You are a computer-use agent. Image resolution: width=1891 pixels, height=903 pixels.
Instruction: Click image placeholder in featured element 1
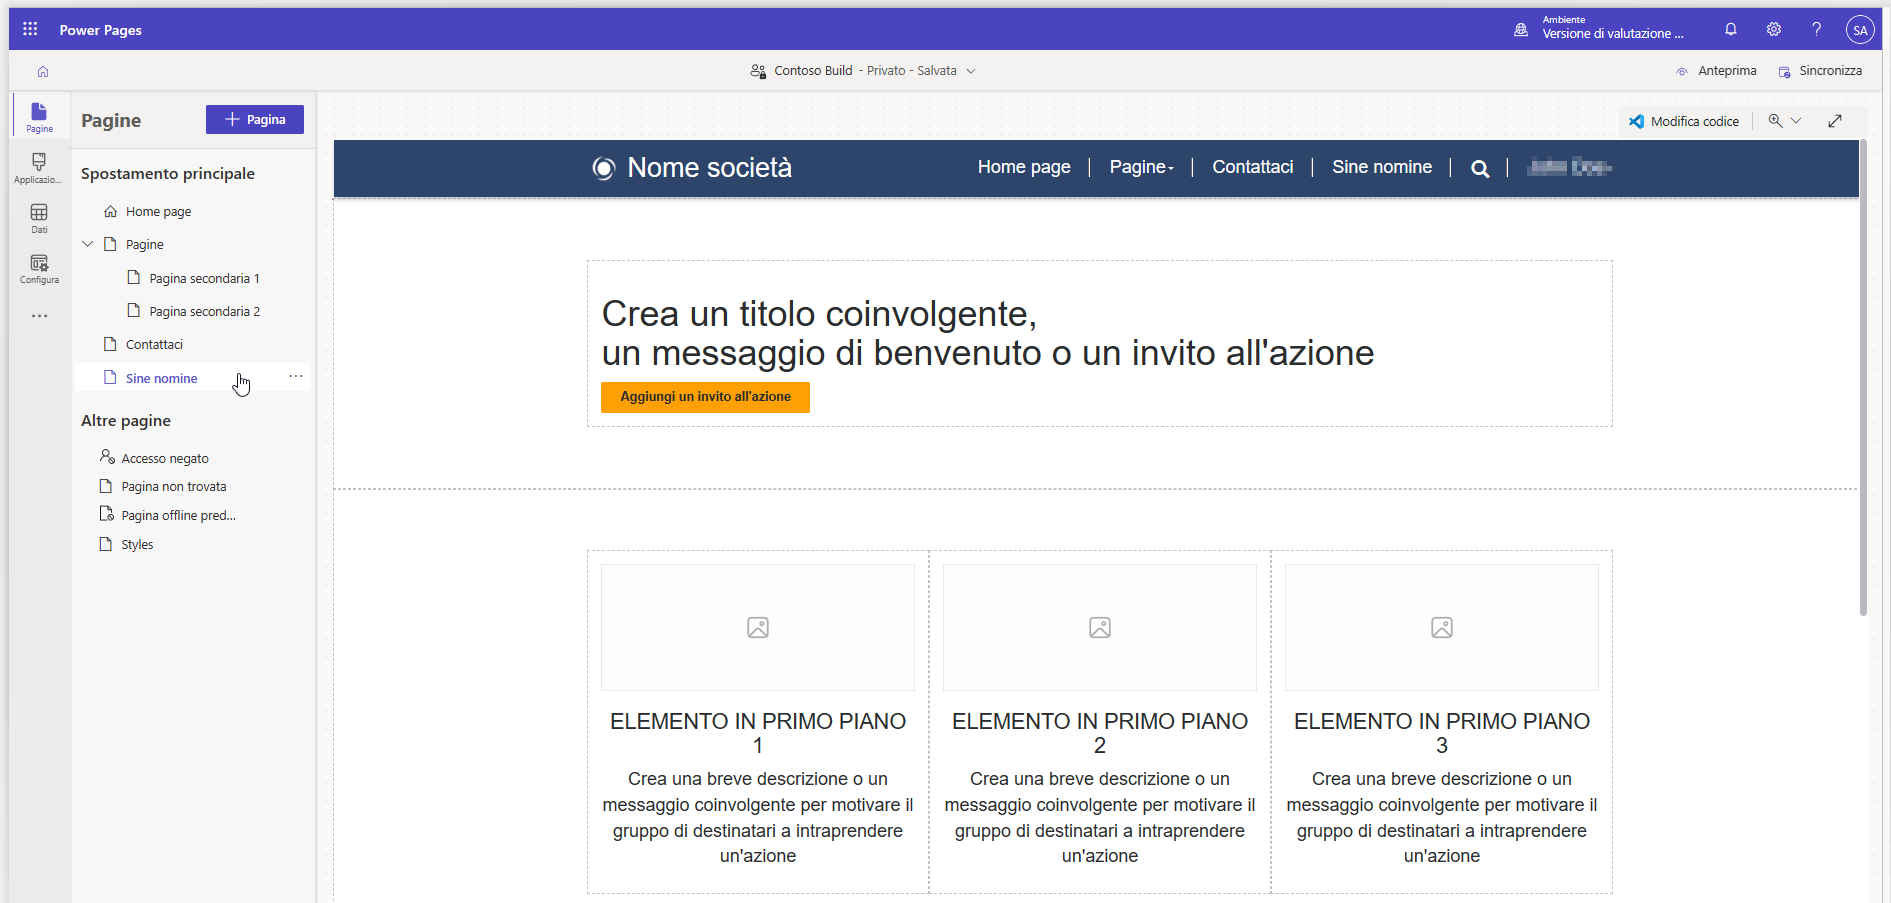(758, 628)
